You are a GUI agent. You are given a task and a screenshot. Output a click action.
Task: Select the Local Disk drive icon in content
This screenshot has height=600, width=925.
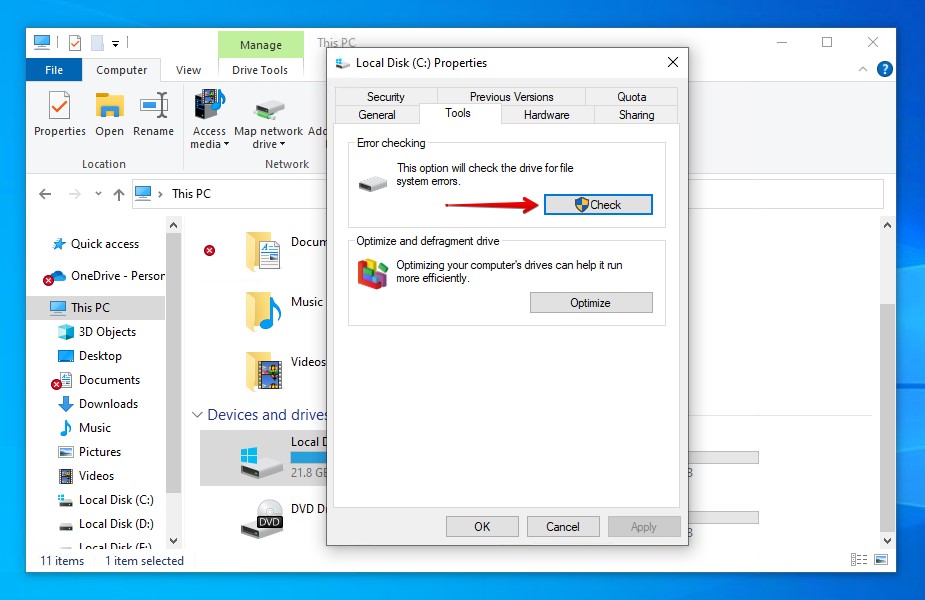(261, 463)
